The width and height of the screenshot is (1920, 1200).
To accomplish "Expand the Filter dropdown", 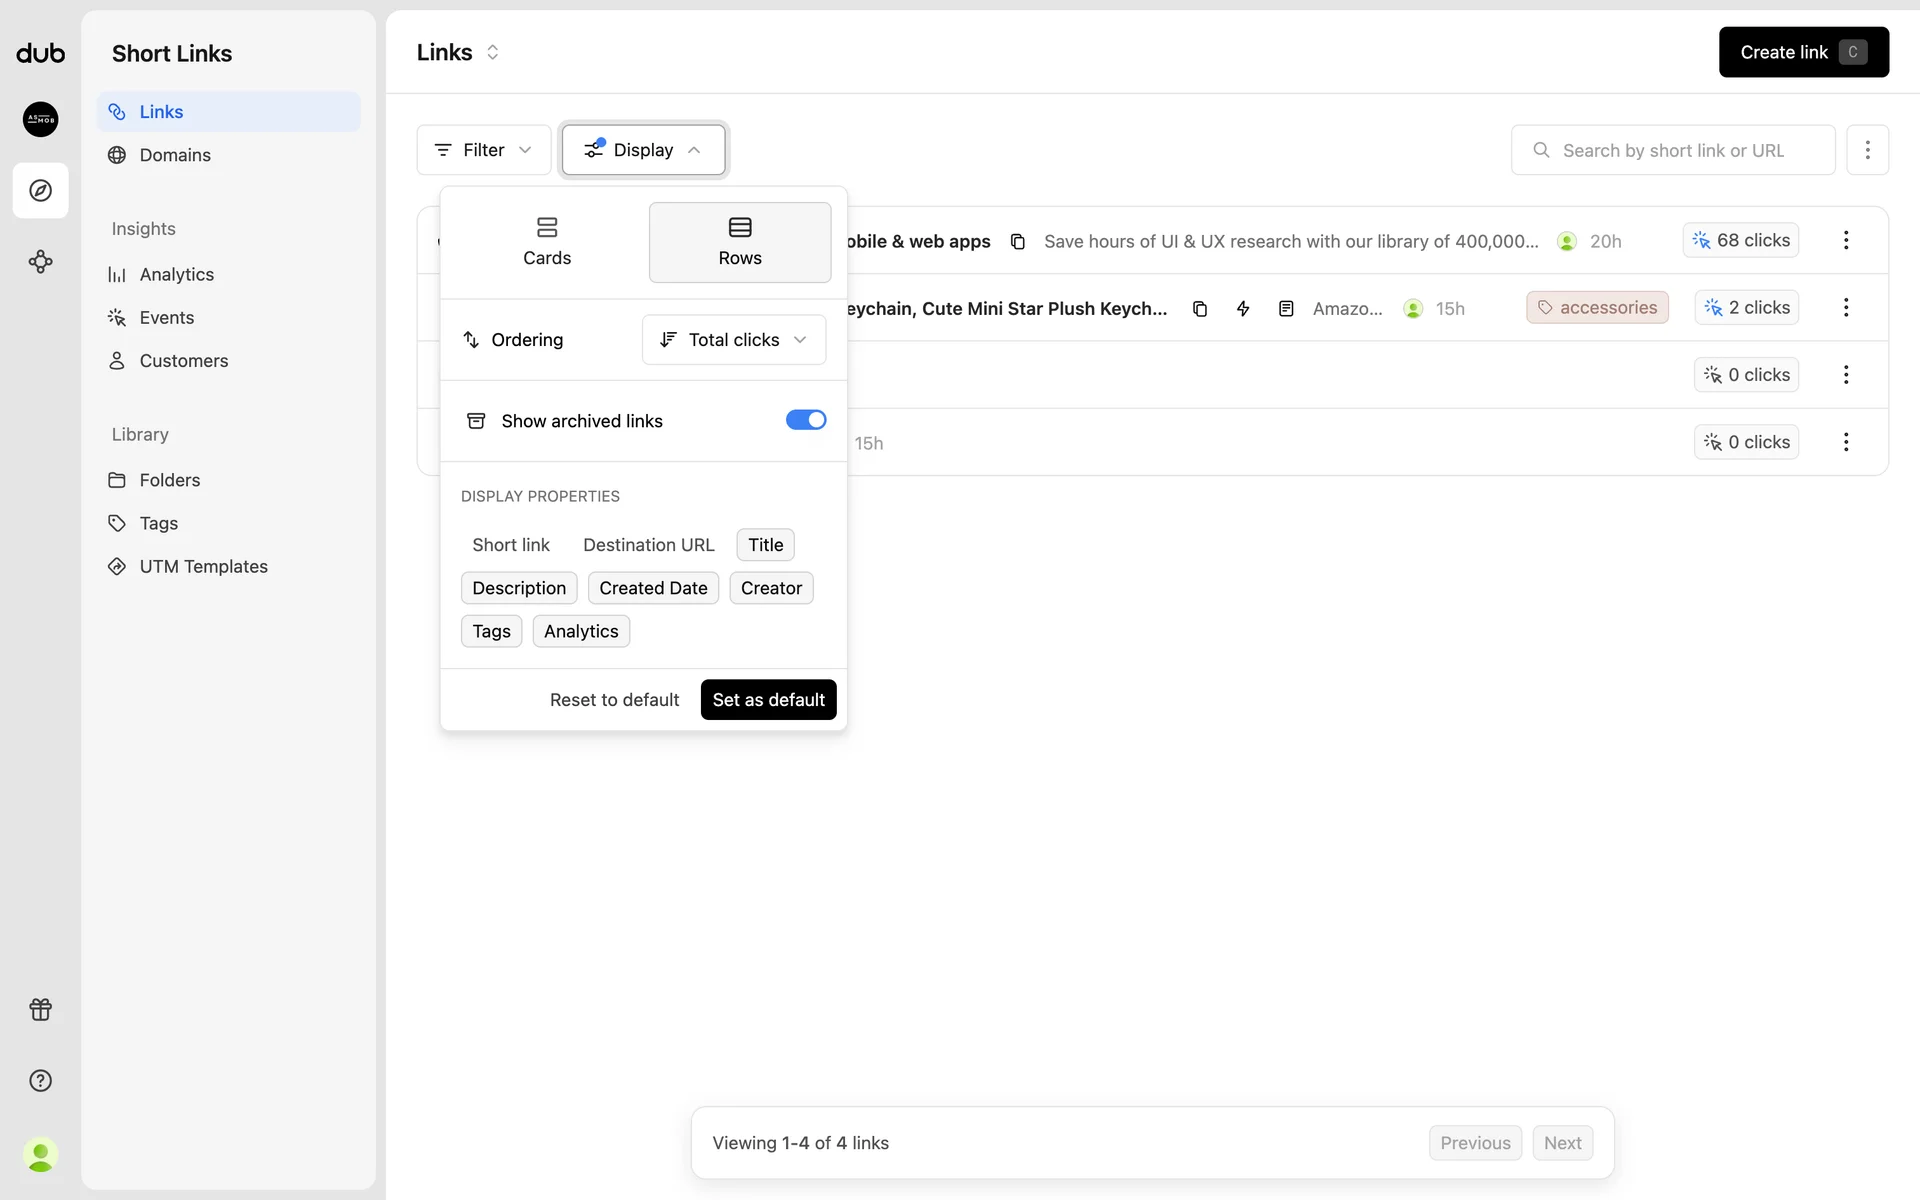I will (x=483, y=150).
